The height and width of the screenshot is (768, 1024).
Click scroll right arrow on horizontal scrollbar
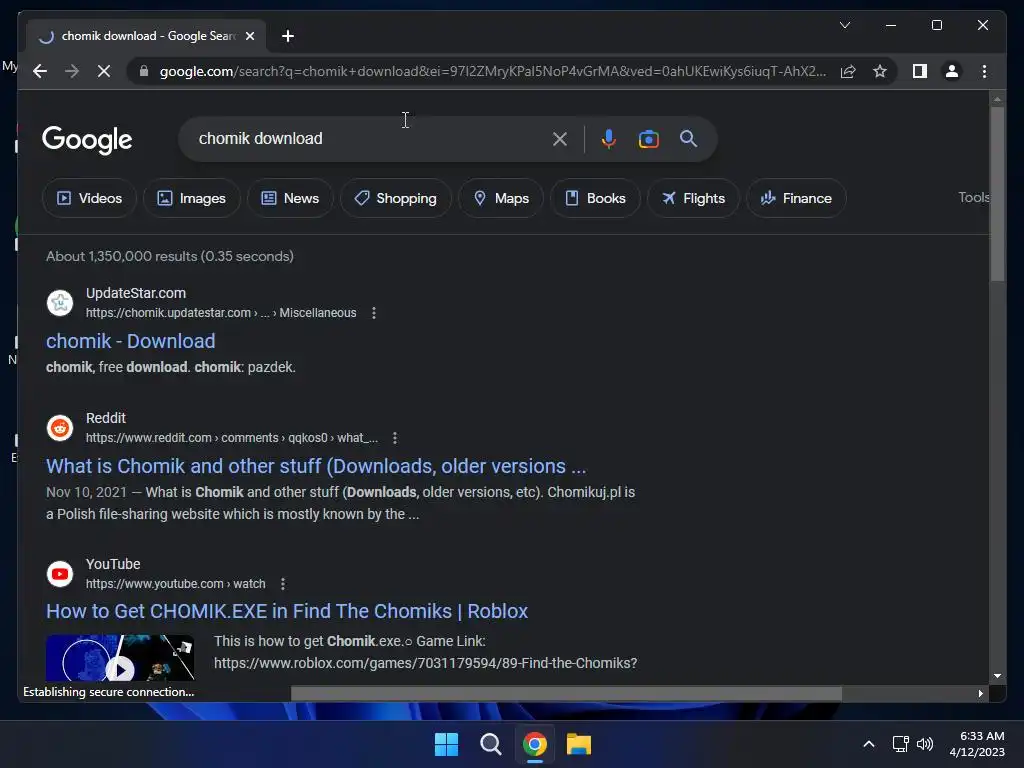[980, 694]
